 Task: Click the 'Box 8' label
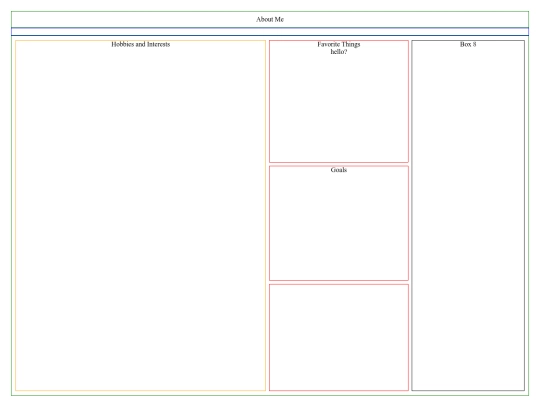(x=468, y=44)
